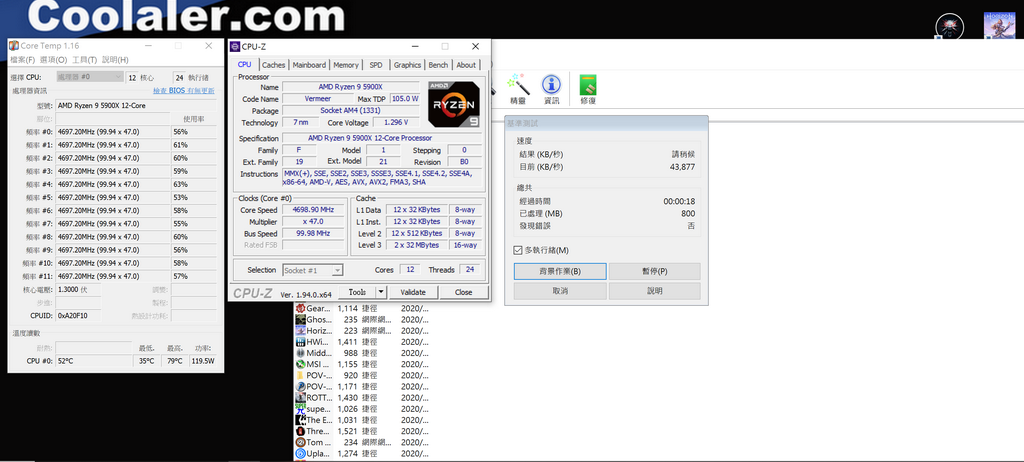Click the green repair toolbar icon (修復)
The height and width of the screenshot is (462, 1024).
(x=588, y=85)
